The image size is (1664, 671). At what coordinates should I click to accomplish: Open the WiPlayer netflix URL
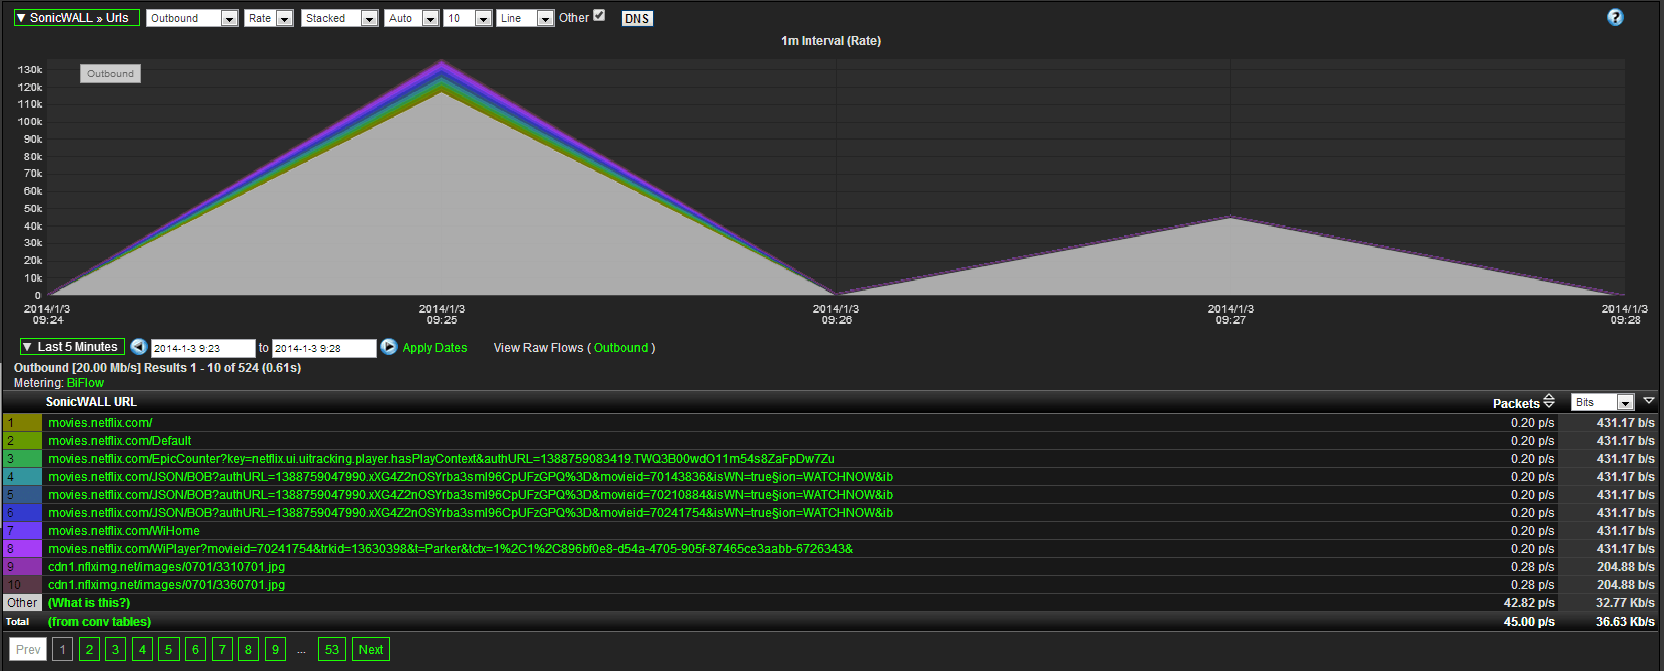point(450,549)
